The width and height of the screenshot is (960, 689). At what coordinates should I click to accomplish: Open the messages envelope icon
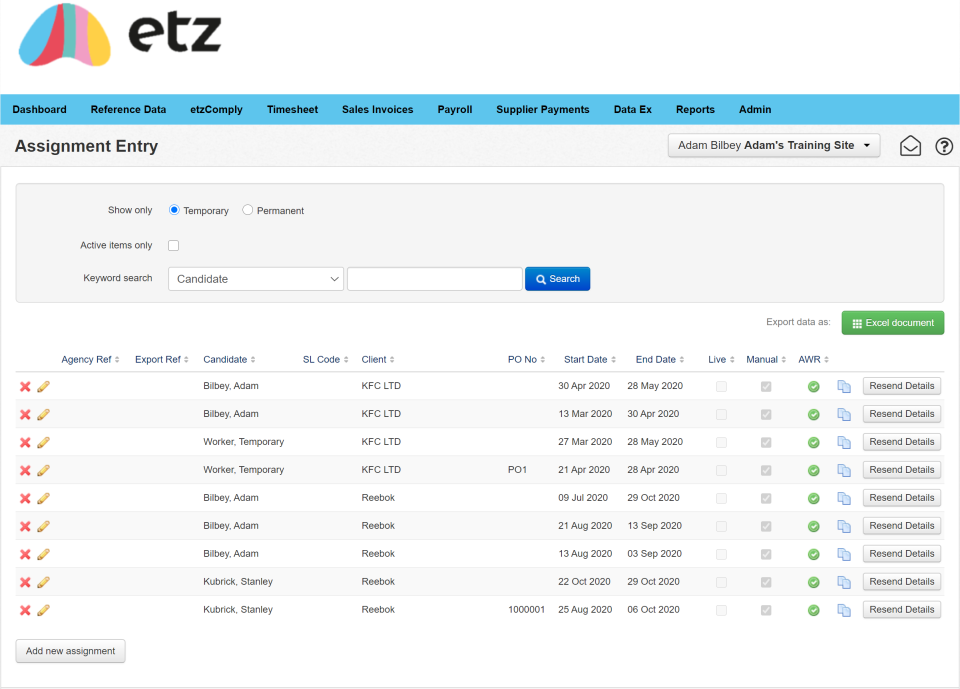point(910,146)
